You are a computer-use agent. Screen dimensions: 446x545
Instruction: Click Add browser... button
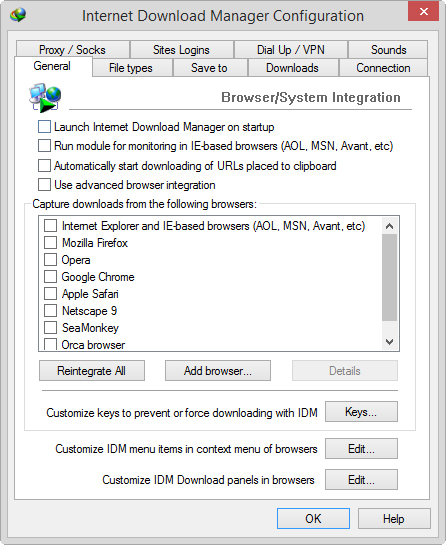218,371
